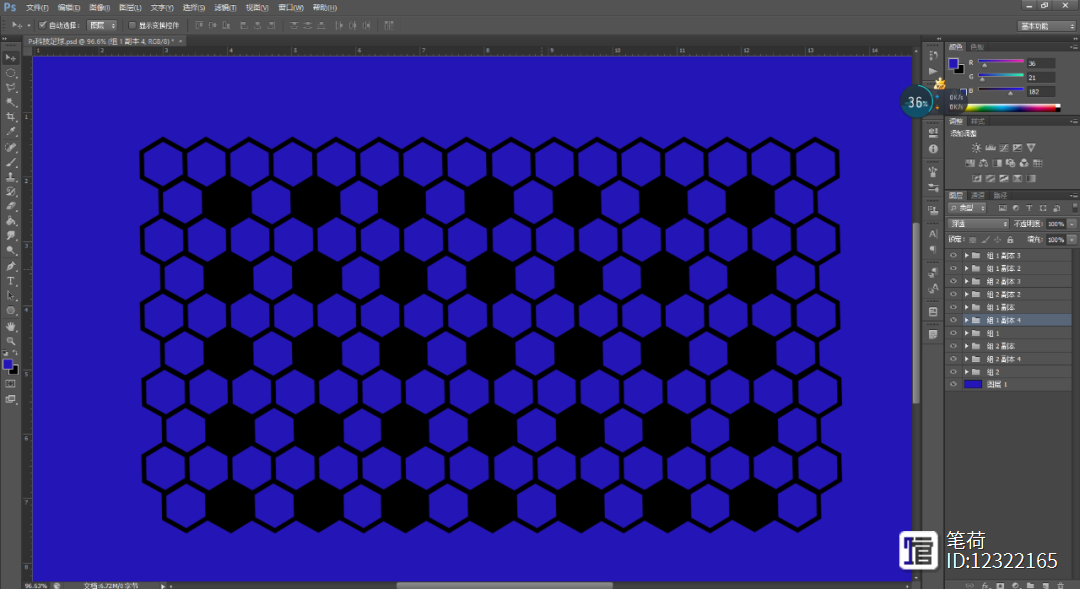Switch to the 路径 paths tab
The height and width of the screenshot is (589, 1080).
pyautogui.click(x=1000, y=196)
